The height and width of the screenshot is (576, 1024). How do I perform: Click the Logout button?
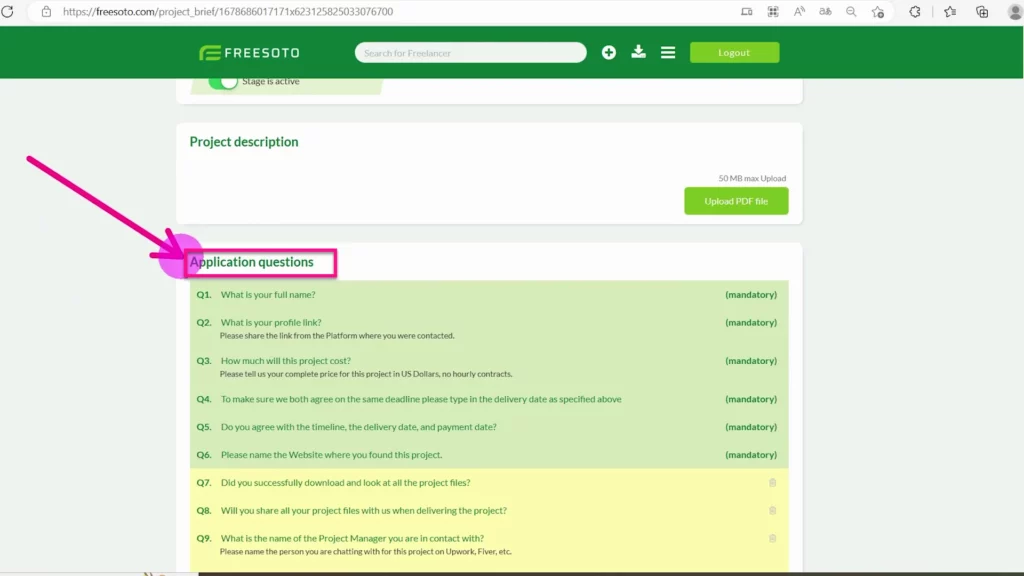pyautogui.click(x=734, y=52)
